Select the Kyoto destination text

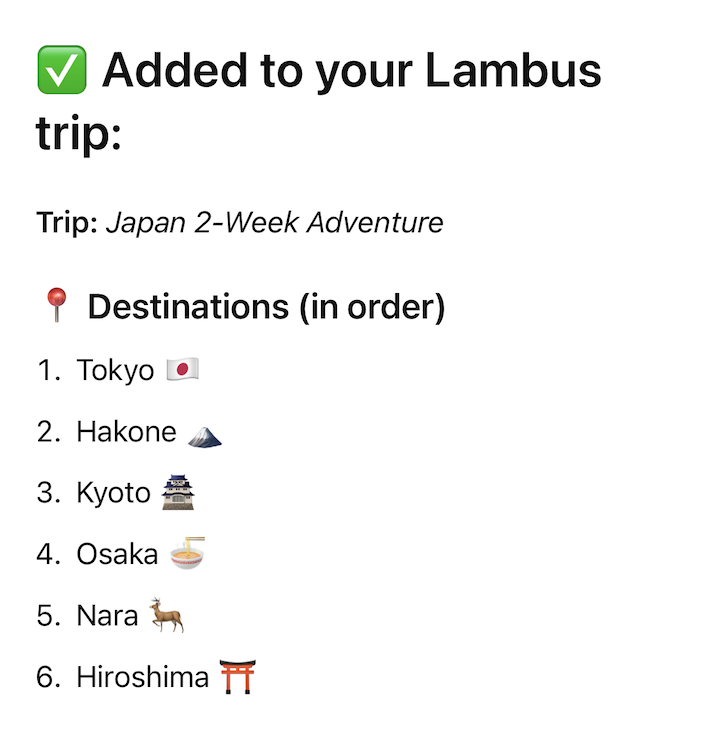113,493
